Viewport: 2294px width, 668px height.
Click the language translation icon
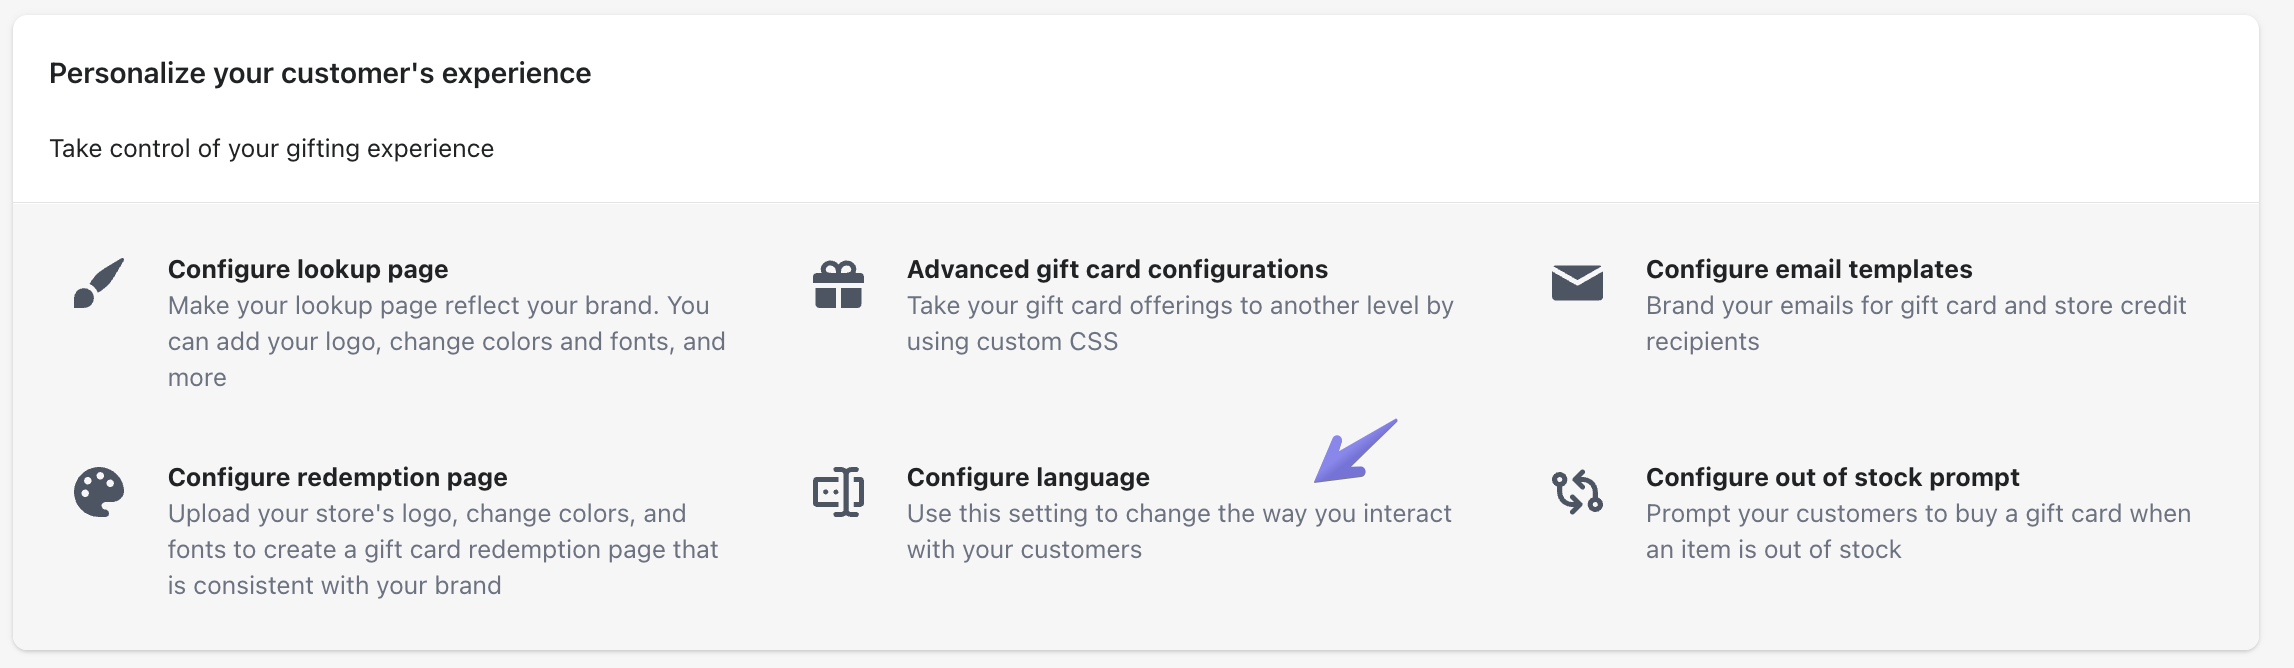(x=838, y=492)
